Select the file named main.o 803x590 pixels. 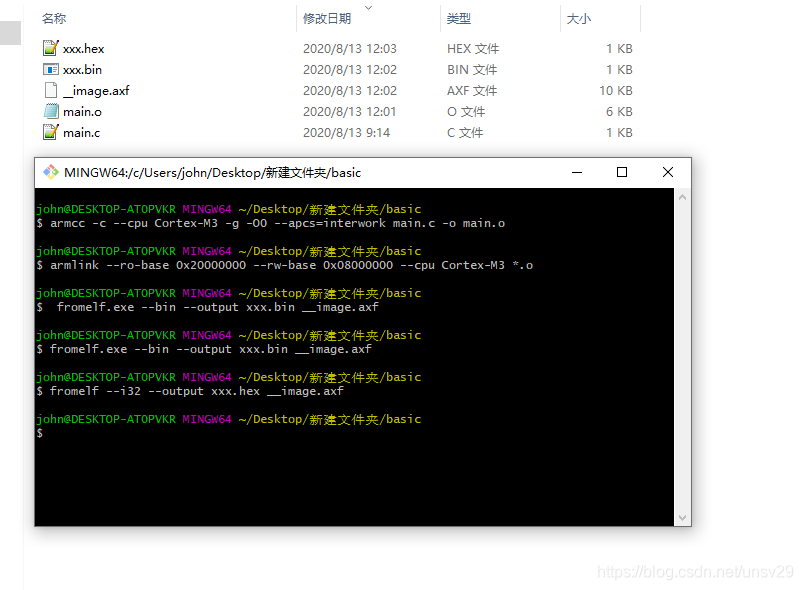[82, 112]
